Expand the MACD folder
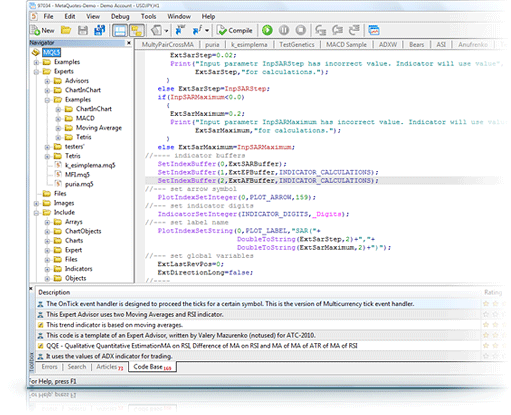 (58, 118)
